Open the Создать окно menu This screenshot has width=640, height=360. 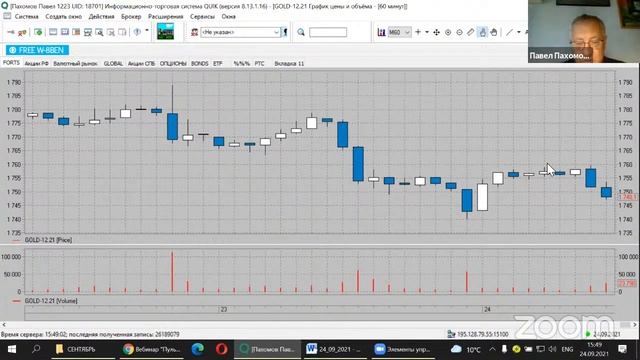tap(63, 17)
